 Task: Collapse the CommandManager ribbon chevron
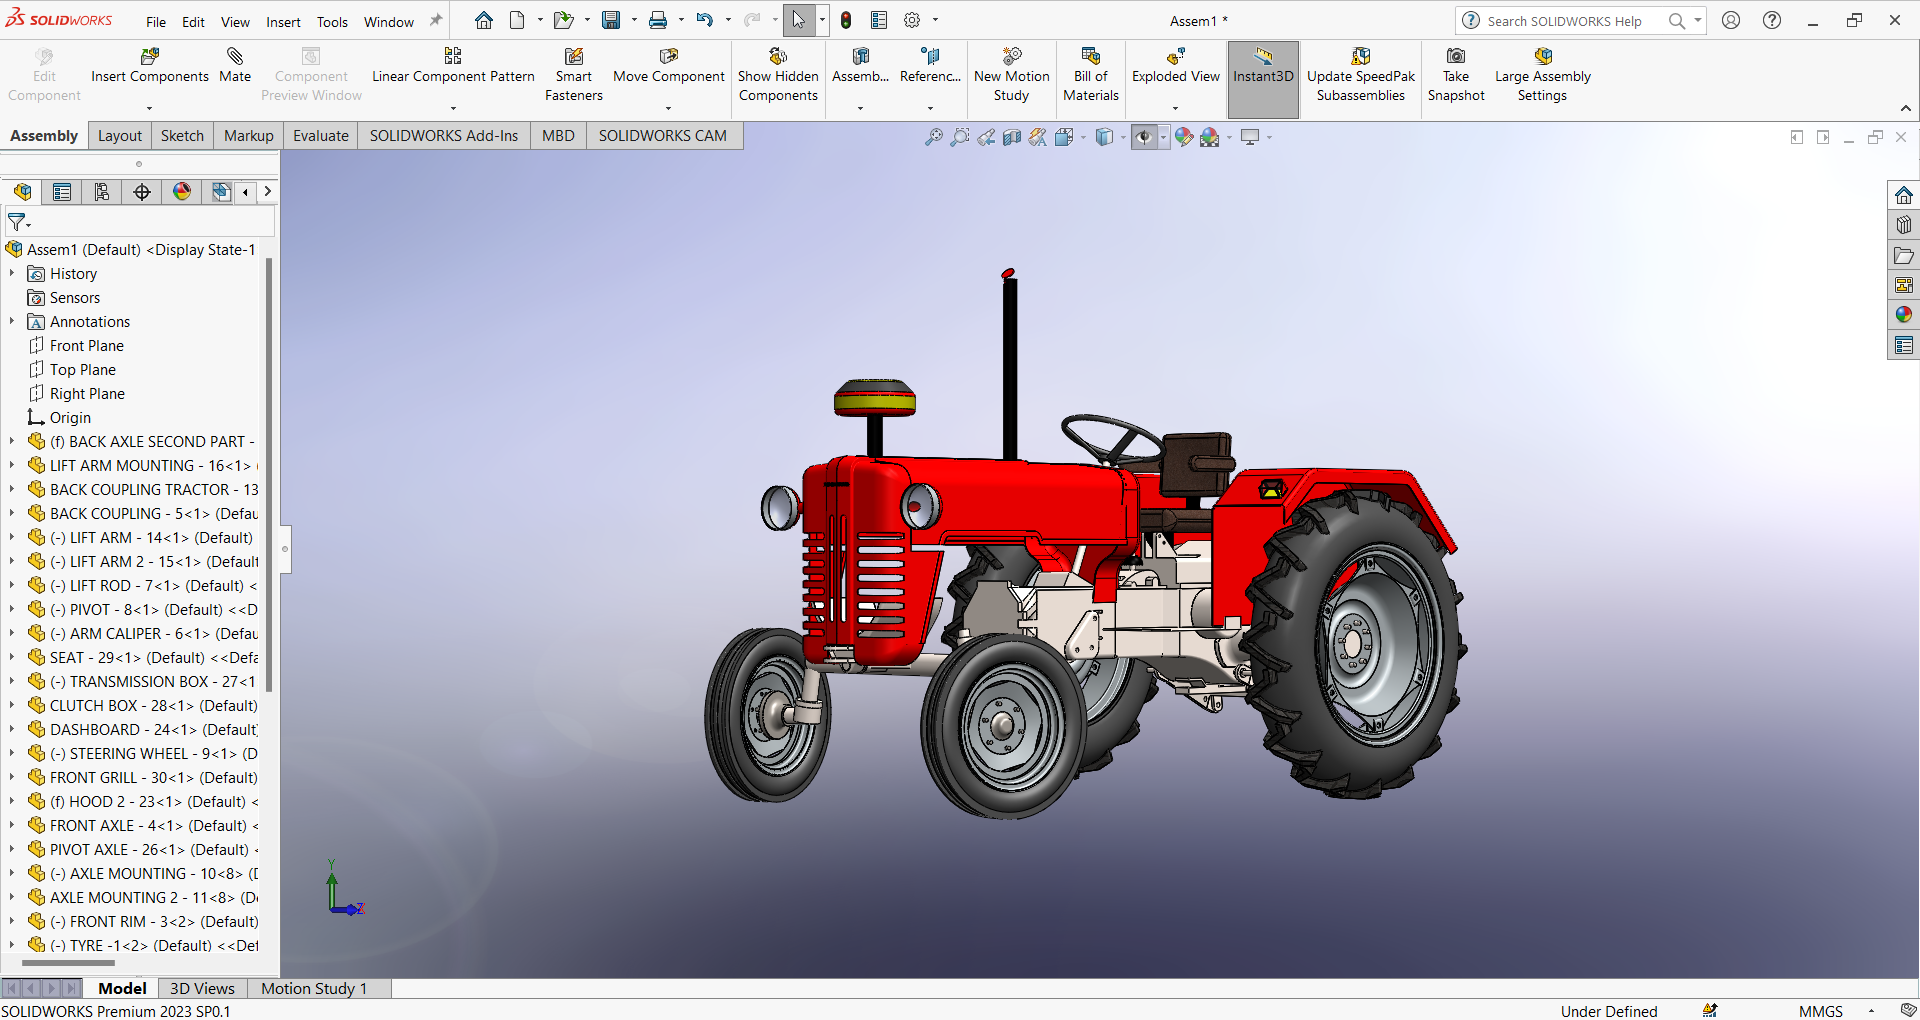(x=1906, y=108)
